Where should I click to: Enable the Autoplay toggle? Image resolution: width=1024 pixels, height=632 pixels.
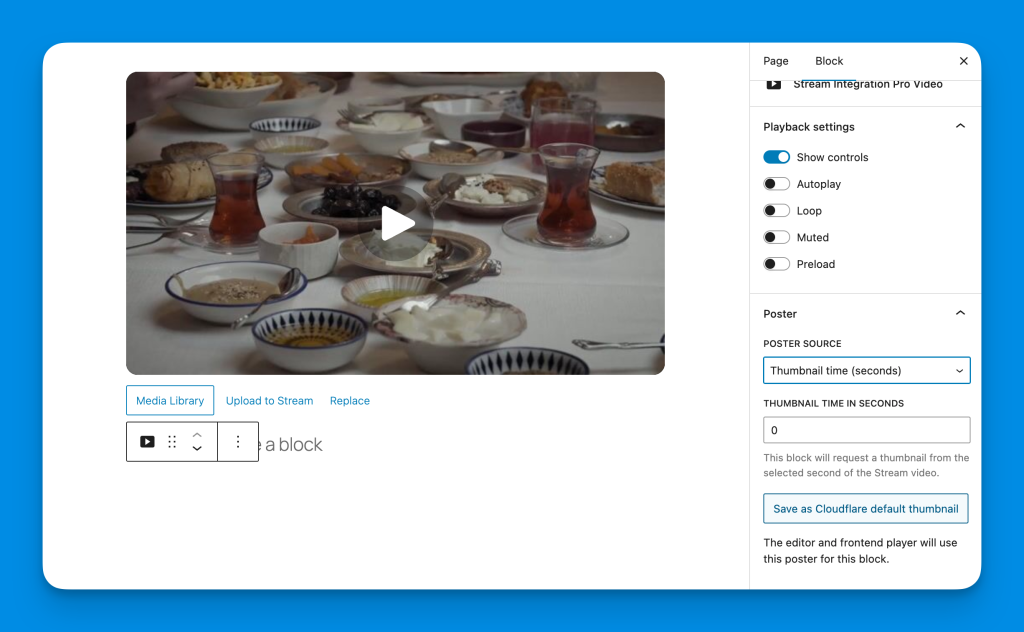777,184
